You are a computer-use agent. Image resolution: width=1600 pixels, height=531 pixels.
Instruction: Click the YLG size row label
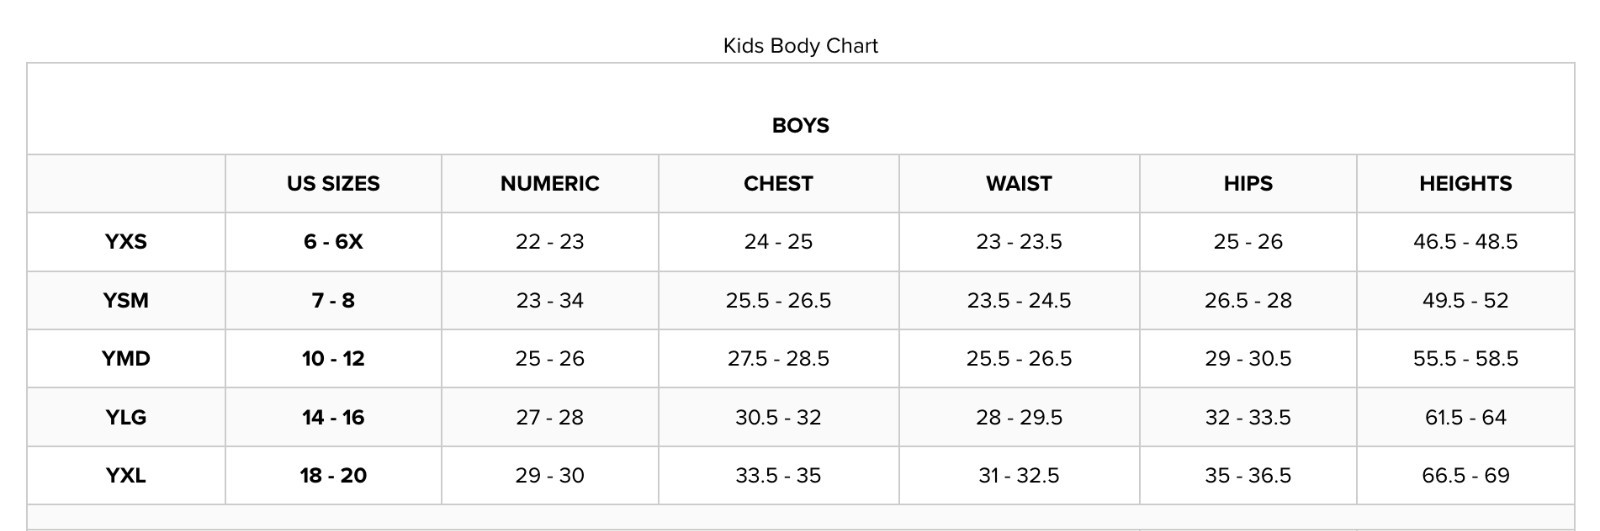(126, 418)
